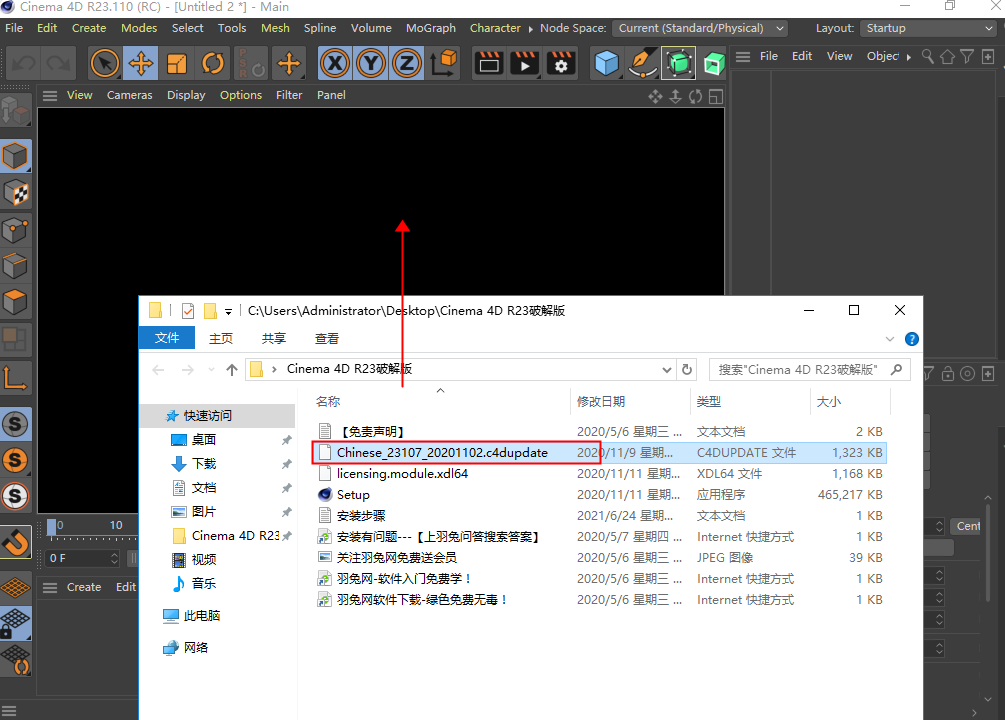Toggle Y-axis lock
Viewport: 1005px width, 720px height.
tap(371, 64)
